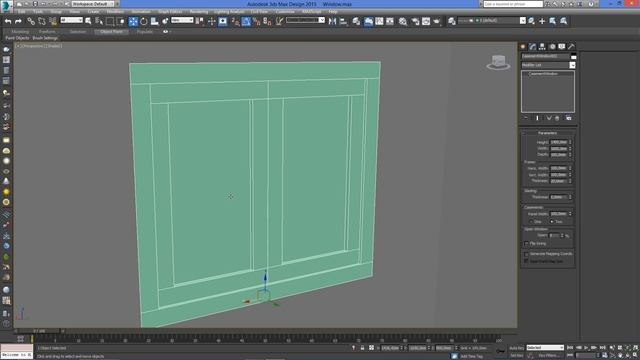Click the ViewCube in the viewport

pyautogui.click(x=498, y=62)
